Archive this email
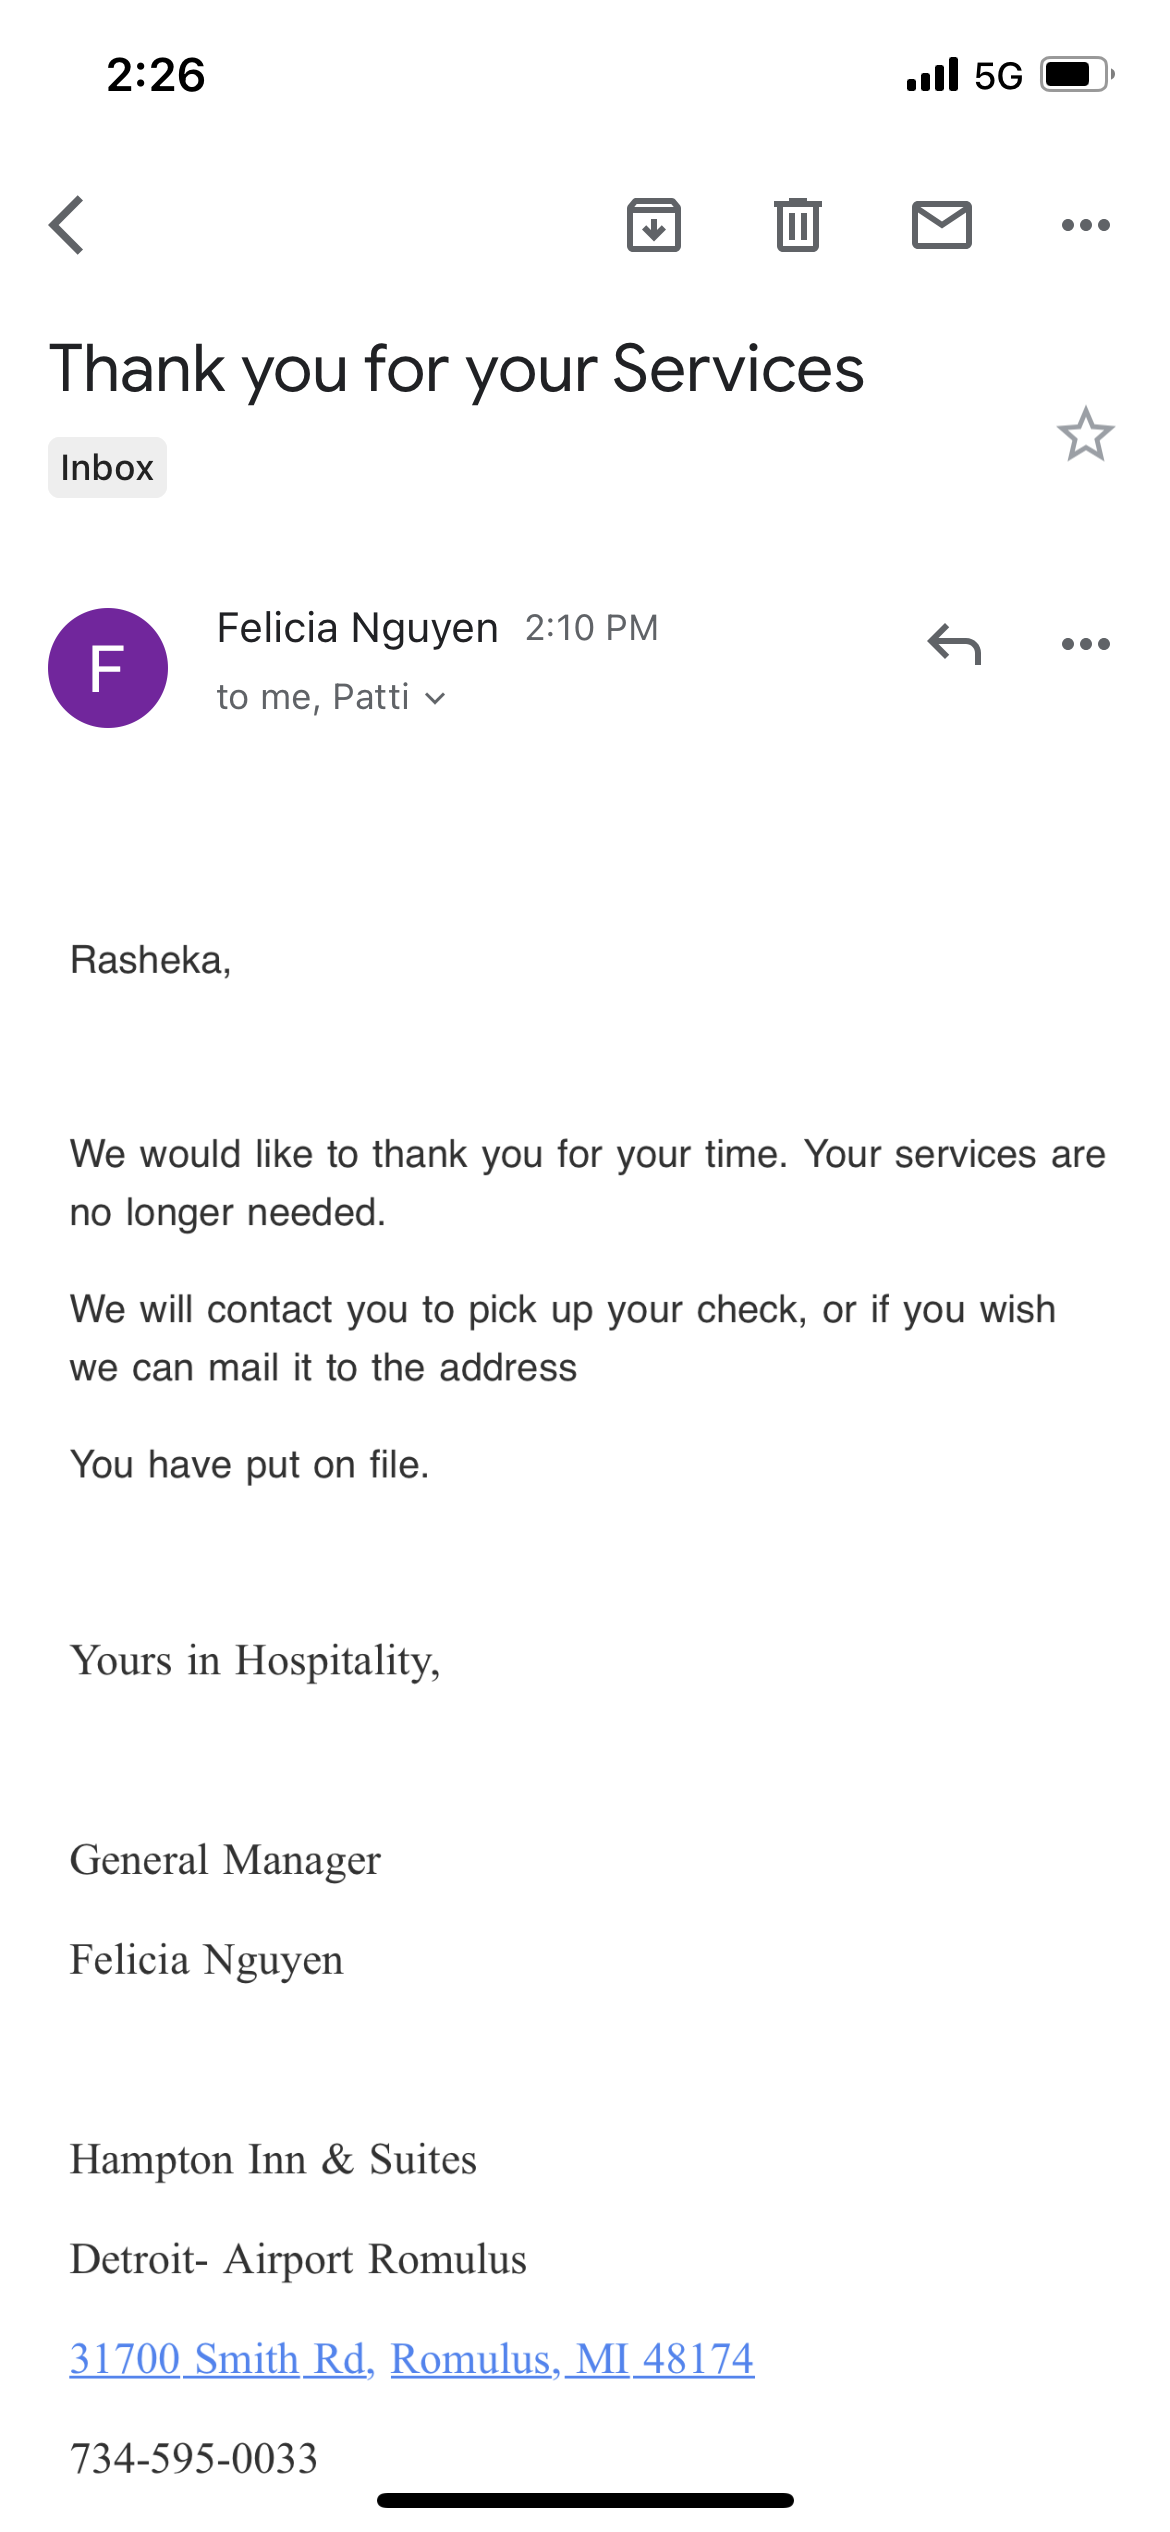Image resolution: width=1170 pixels, height=2532 pixels. coord(654,224)
